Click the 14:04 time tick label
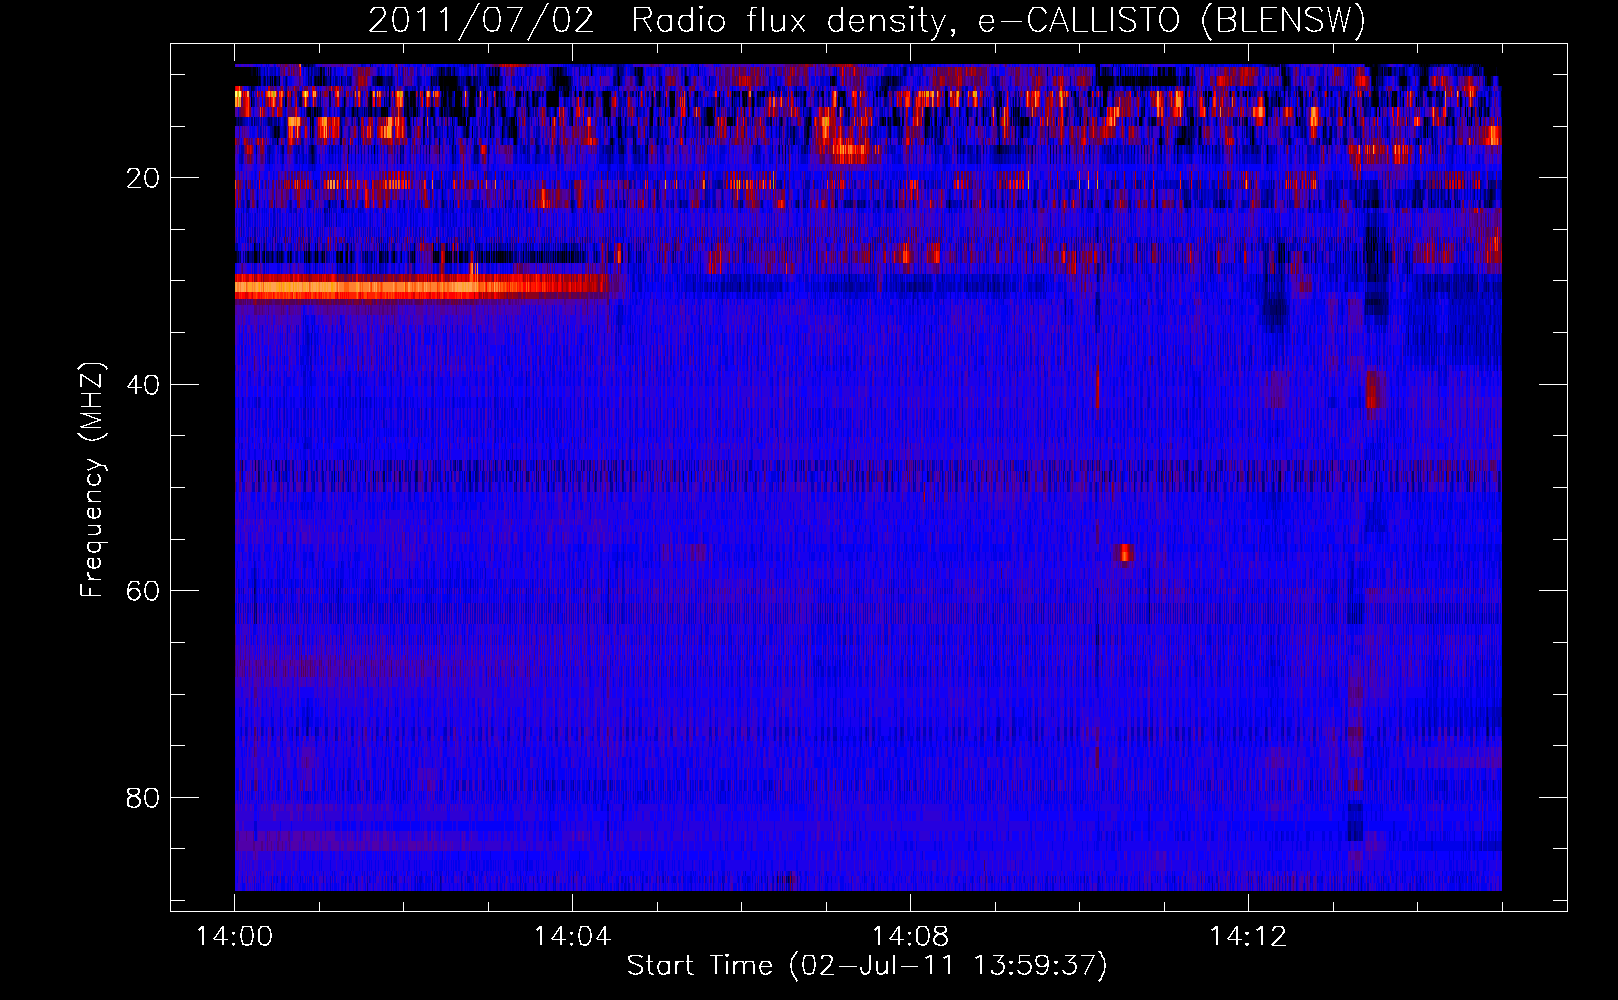The width and height of the screenshot is (1618, 1000). [572, 936]
